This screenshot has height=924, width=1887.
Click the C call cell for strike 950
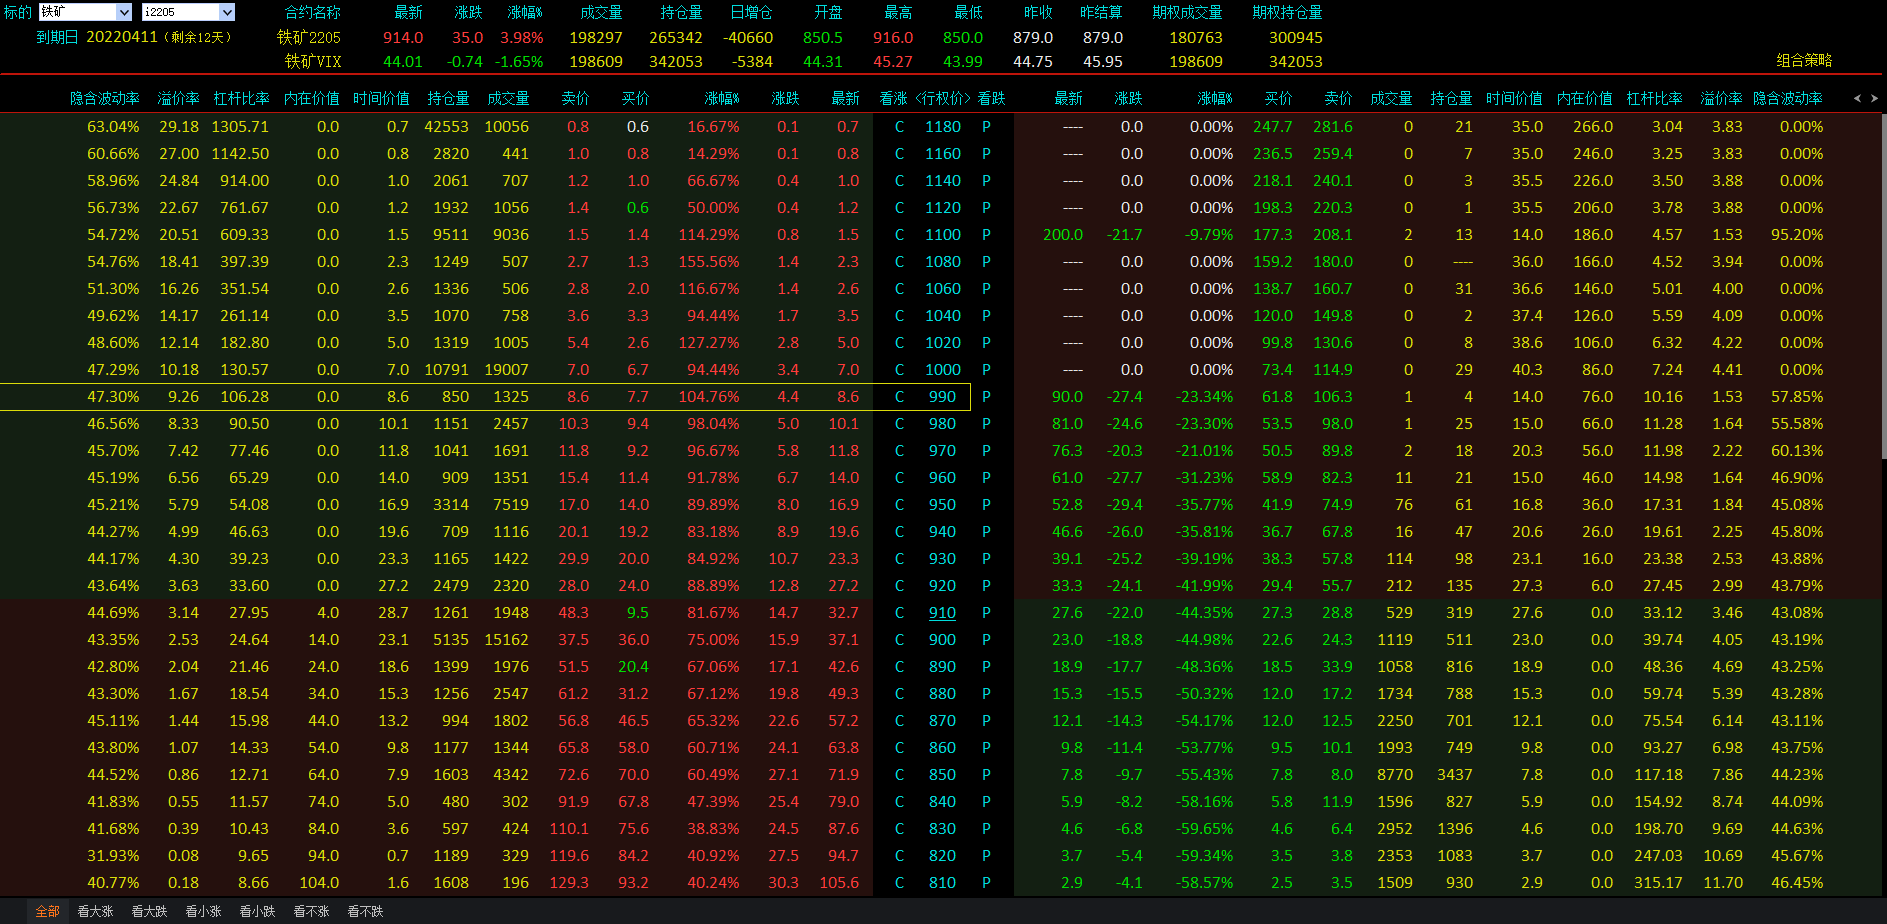click(899, 504)
